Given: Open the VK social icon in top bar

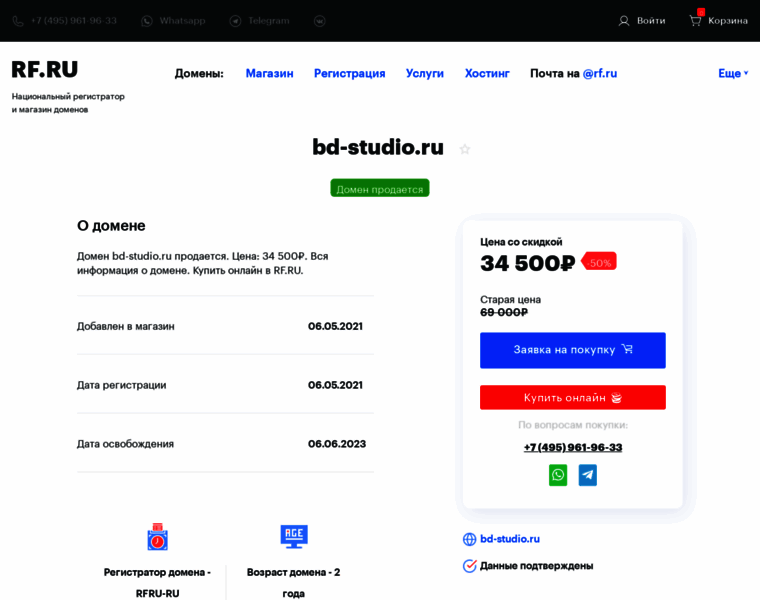Looking at the screenshot, I should coord(319,21).
